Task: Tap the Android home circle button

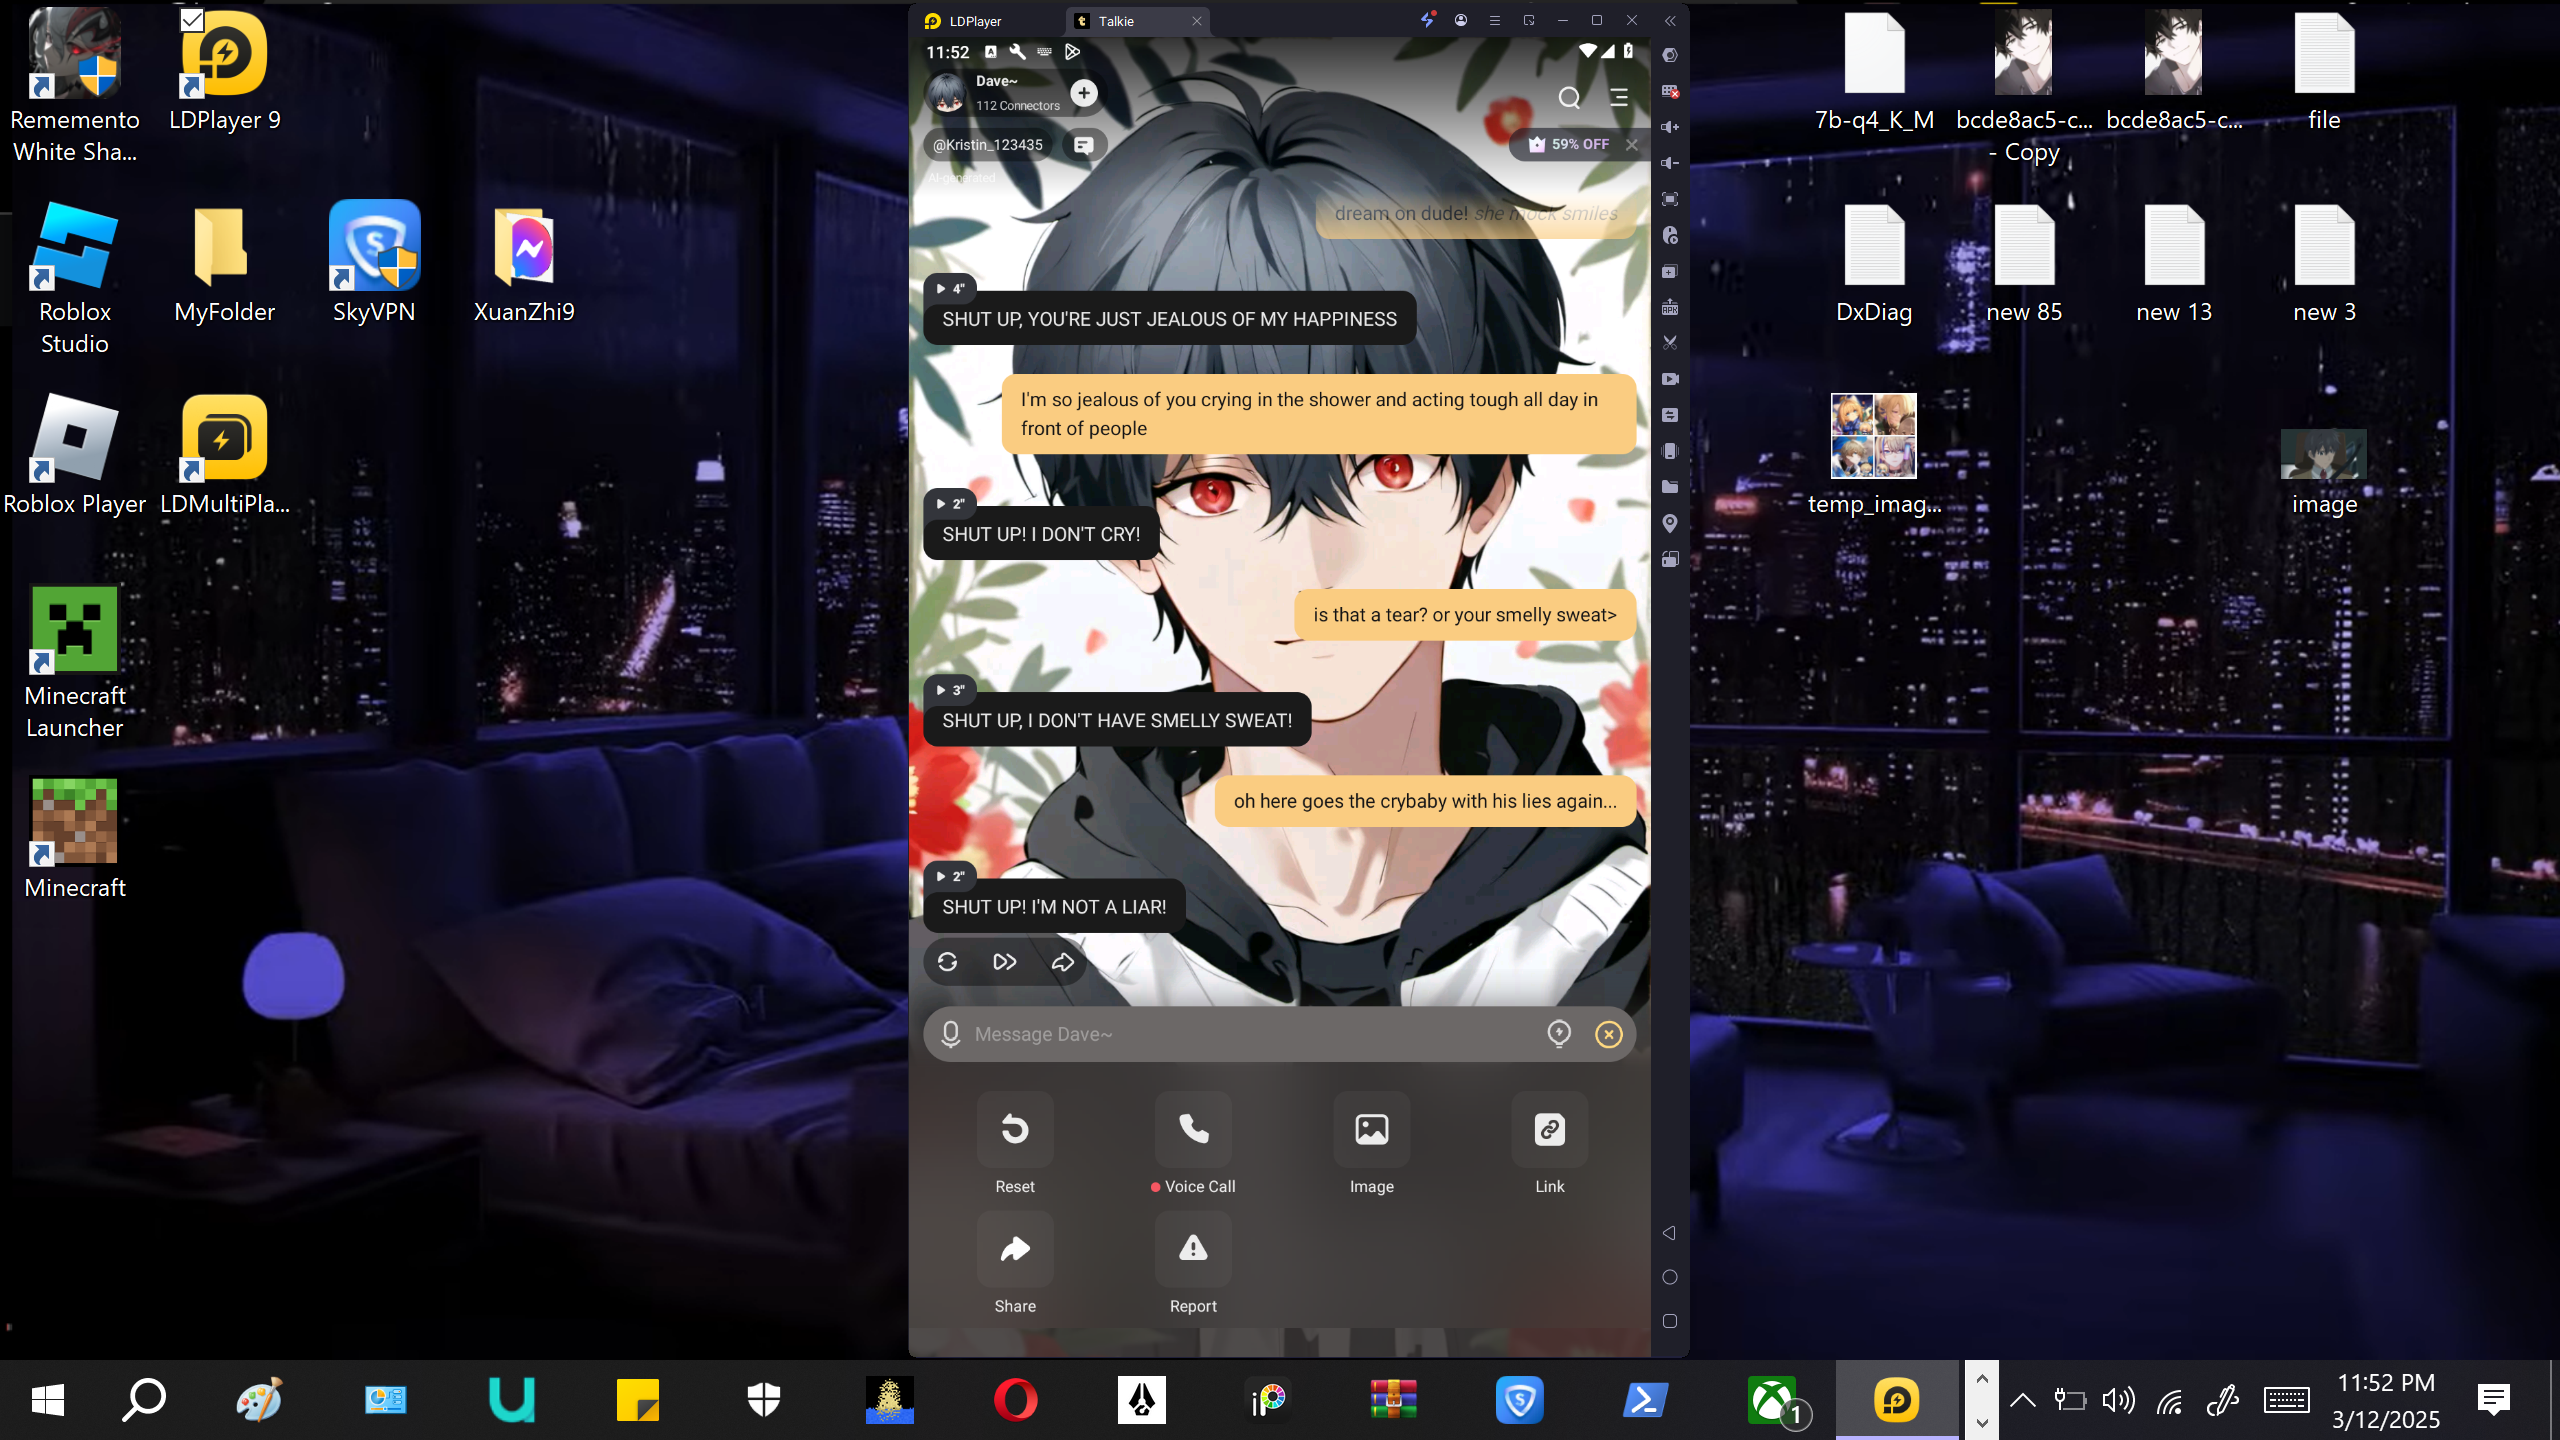Action: (1669, 1277)
